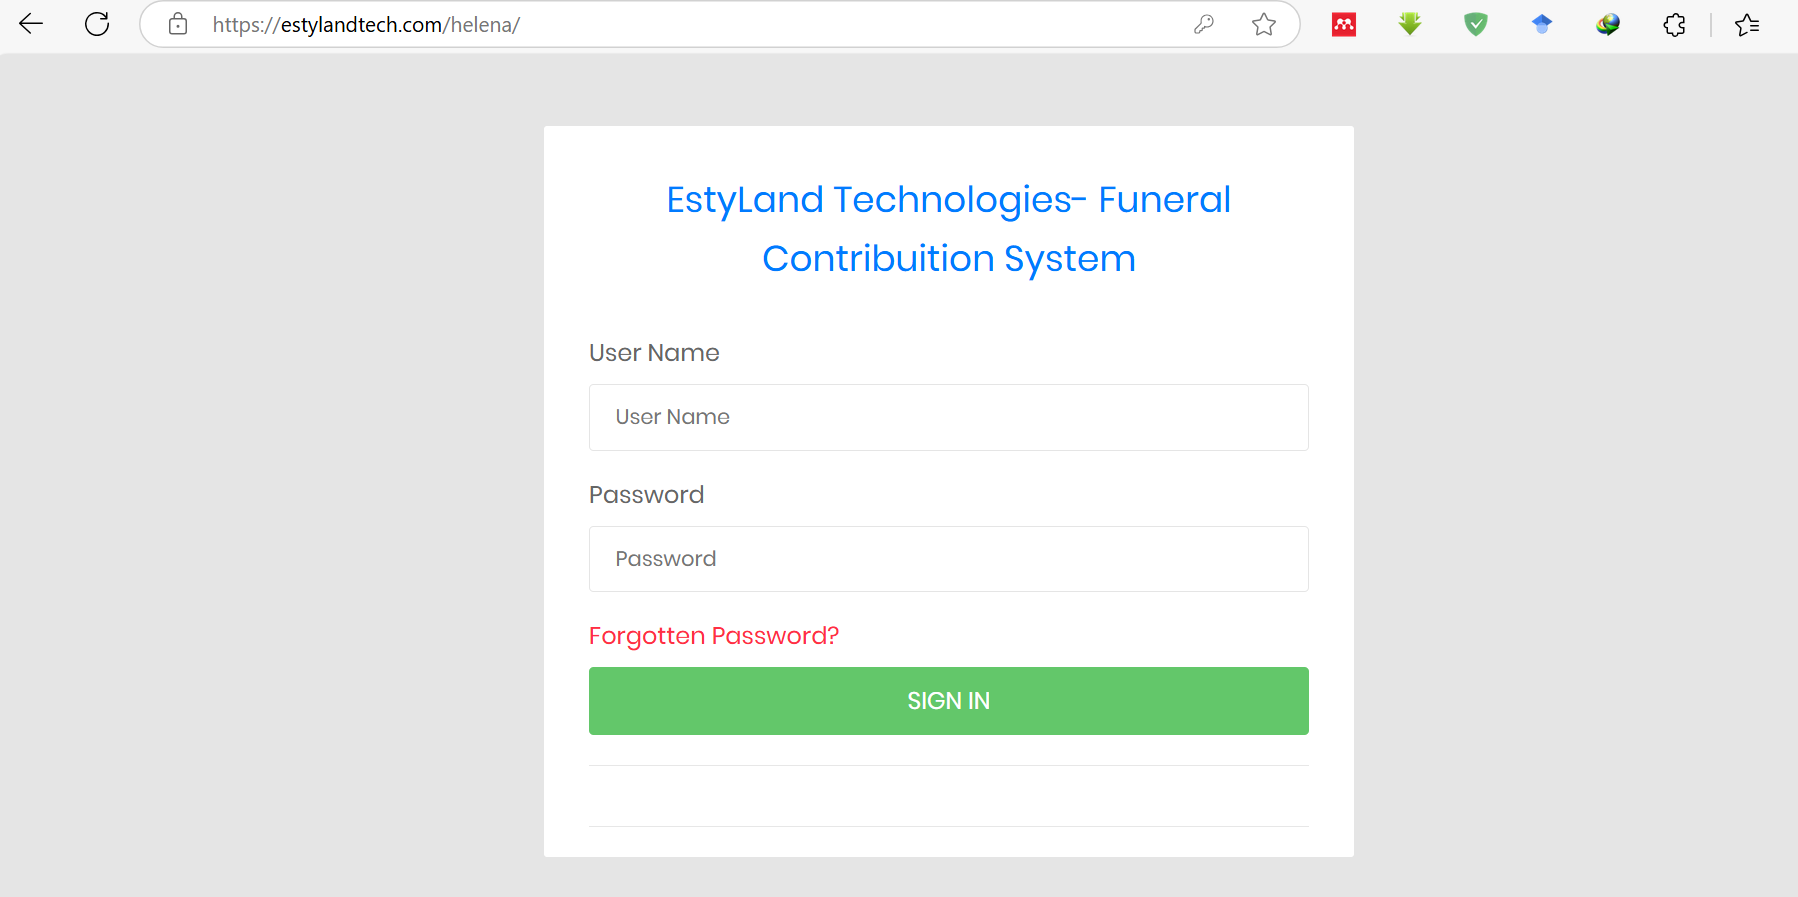This screenshot has width=1798, height=897.
Task: Open the blue graduation cap extension
Action: 1542,24
